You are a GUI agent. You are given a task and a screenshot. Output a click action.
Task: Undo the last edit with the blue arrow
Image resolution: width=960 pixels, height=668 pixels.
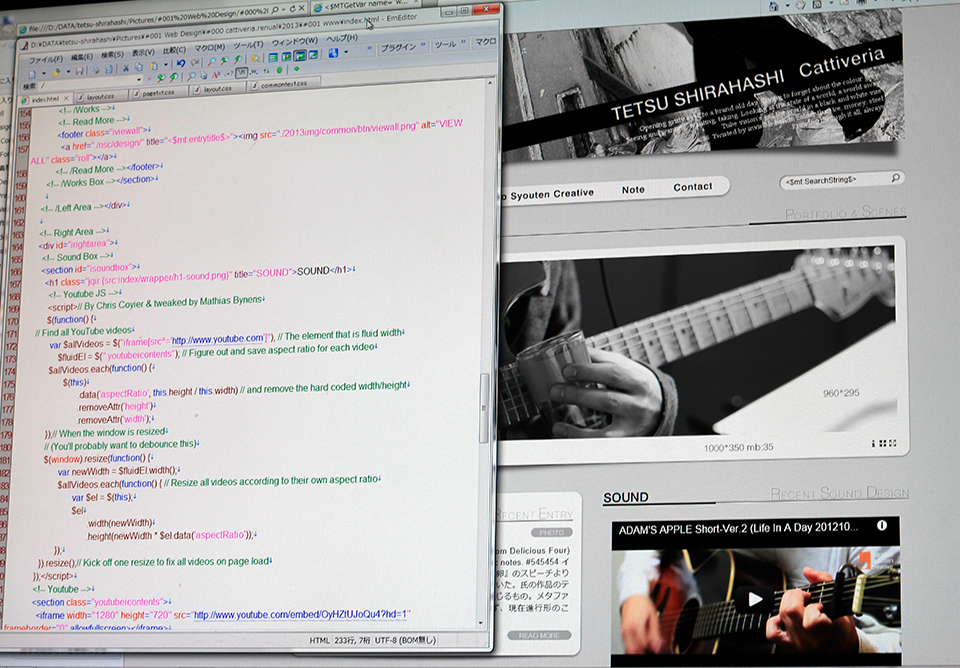click(x=181, y=64)
